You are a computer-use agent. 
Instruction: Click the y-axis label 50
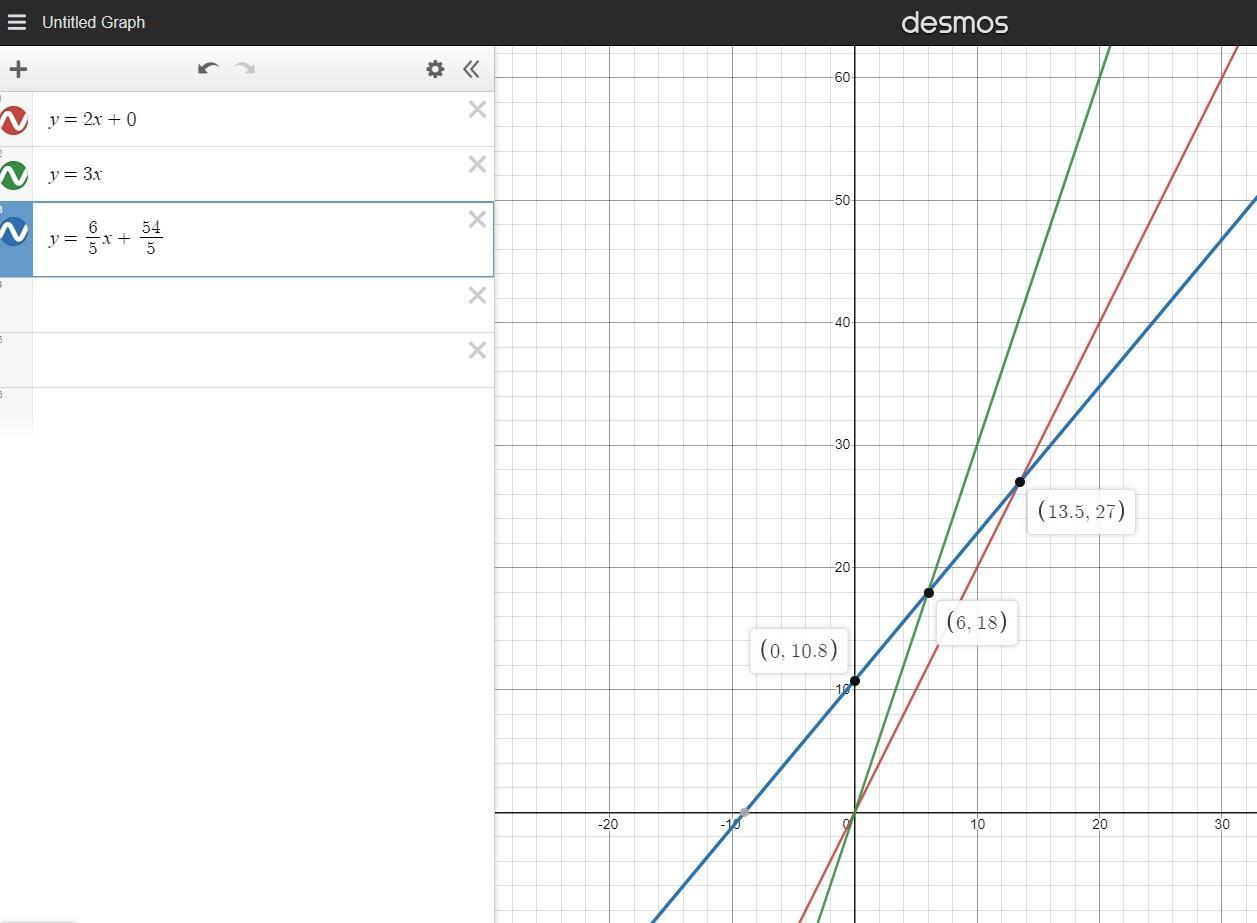click(842, 200)
